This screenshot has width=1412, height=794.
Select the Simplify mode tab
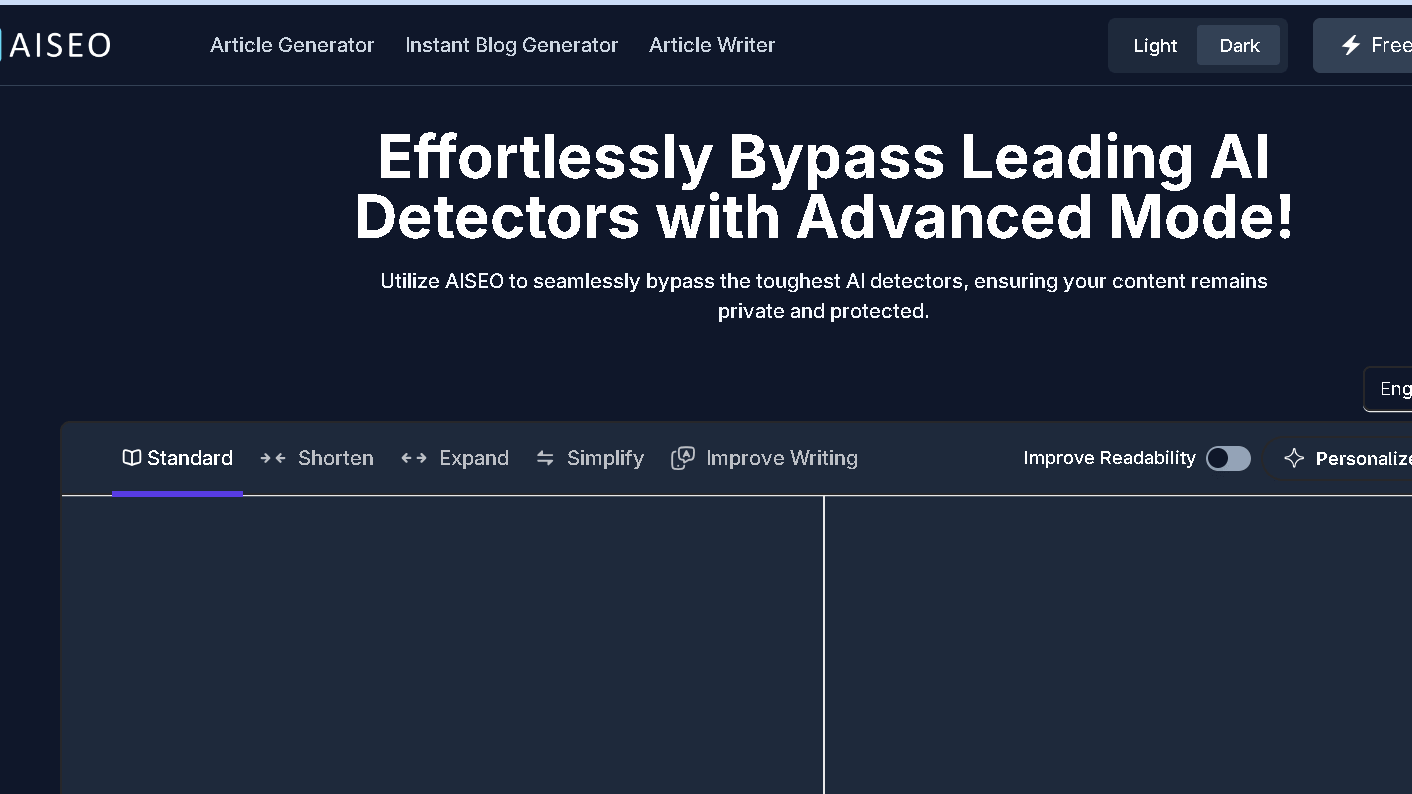(590, 458)
